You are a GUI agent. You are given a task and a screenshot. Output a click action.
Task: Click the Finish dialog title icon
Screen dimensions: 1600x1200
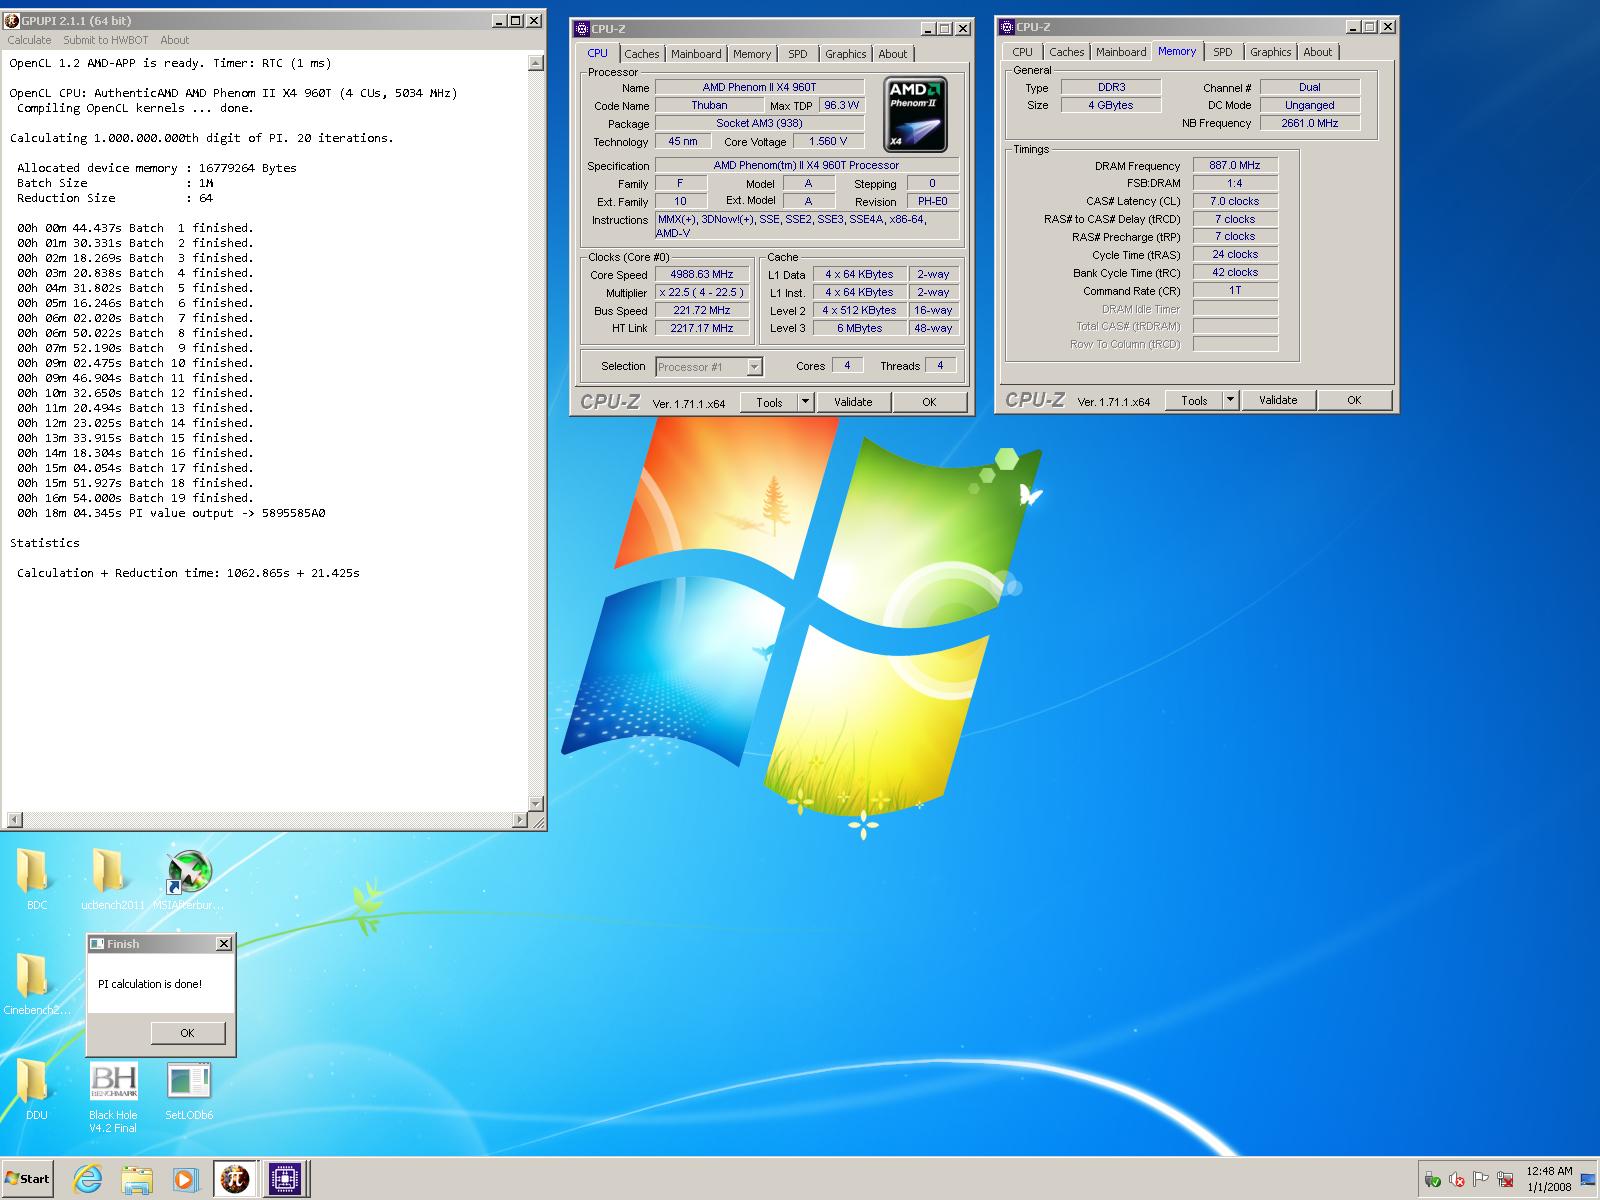[97, 943]
